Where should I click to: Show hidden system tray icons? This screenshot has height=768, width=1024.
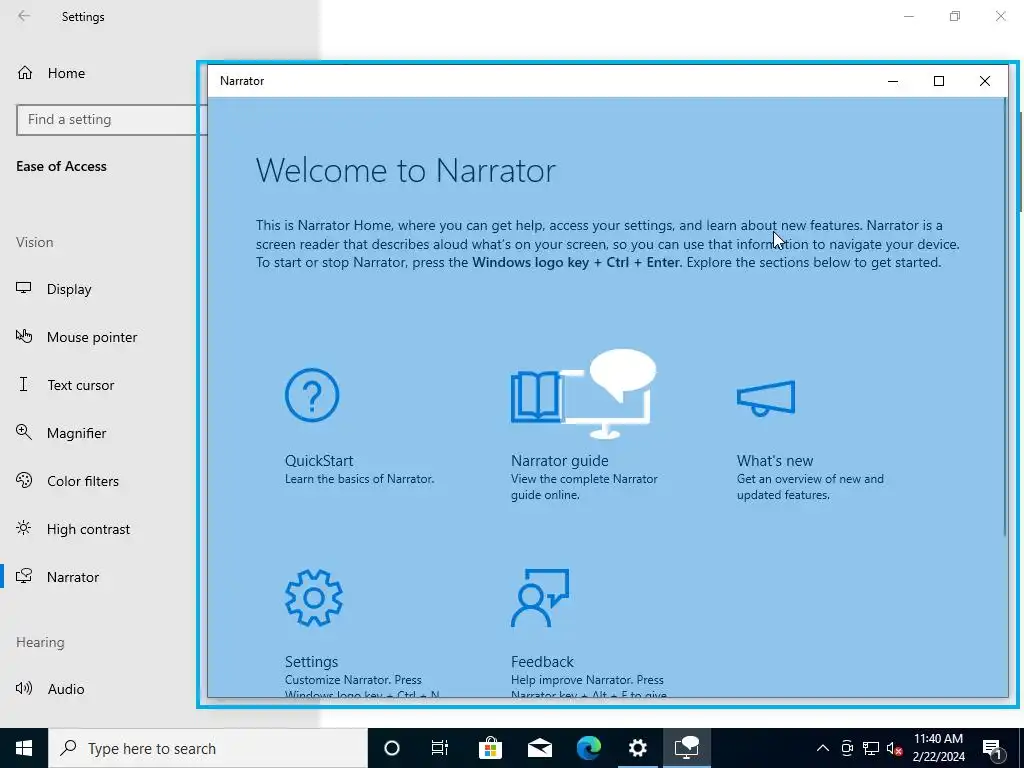(823, 748)
